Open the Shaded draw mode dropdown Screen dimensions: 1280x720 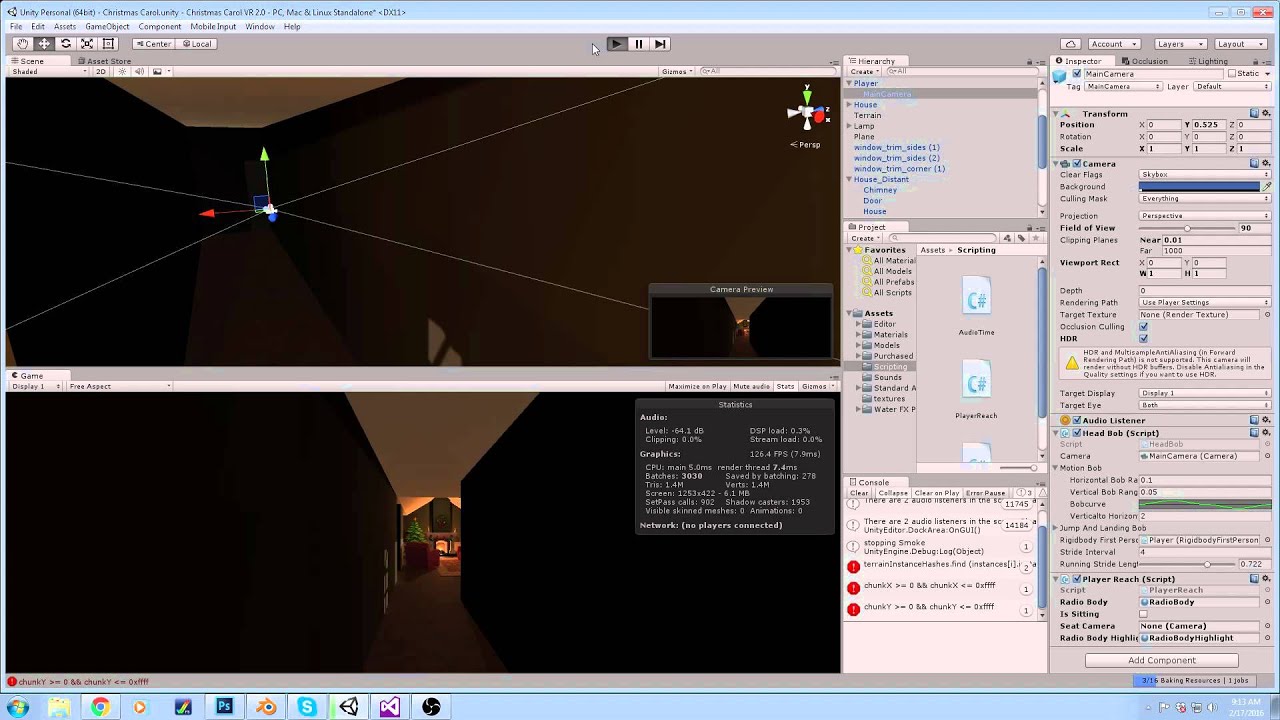48,72
